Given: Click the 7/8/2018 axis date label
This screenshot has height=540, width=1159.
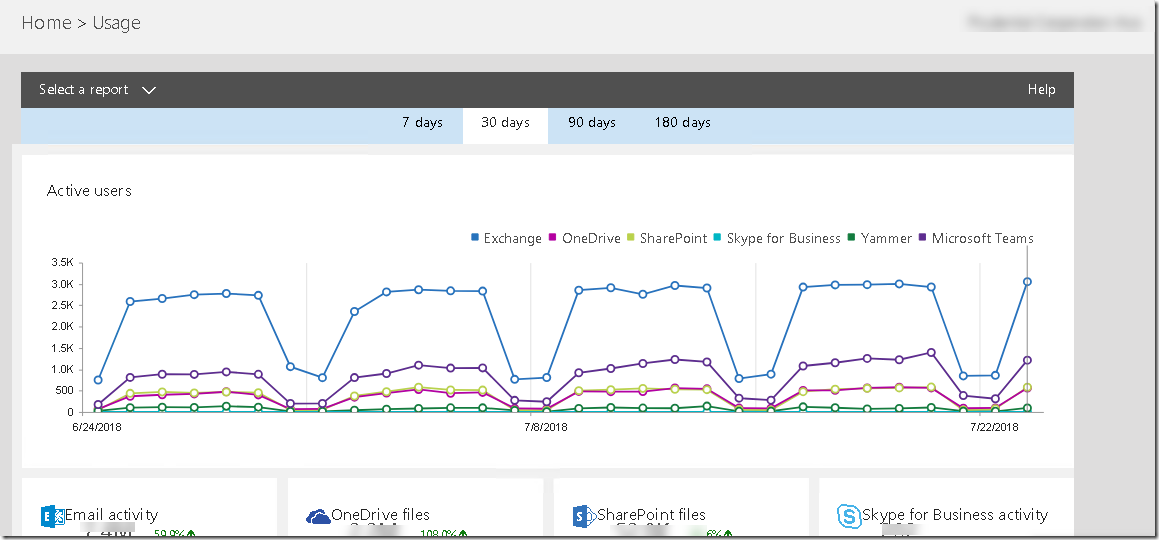Looking at the screenshot, I should click(x=545, y=427).
